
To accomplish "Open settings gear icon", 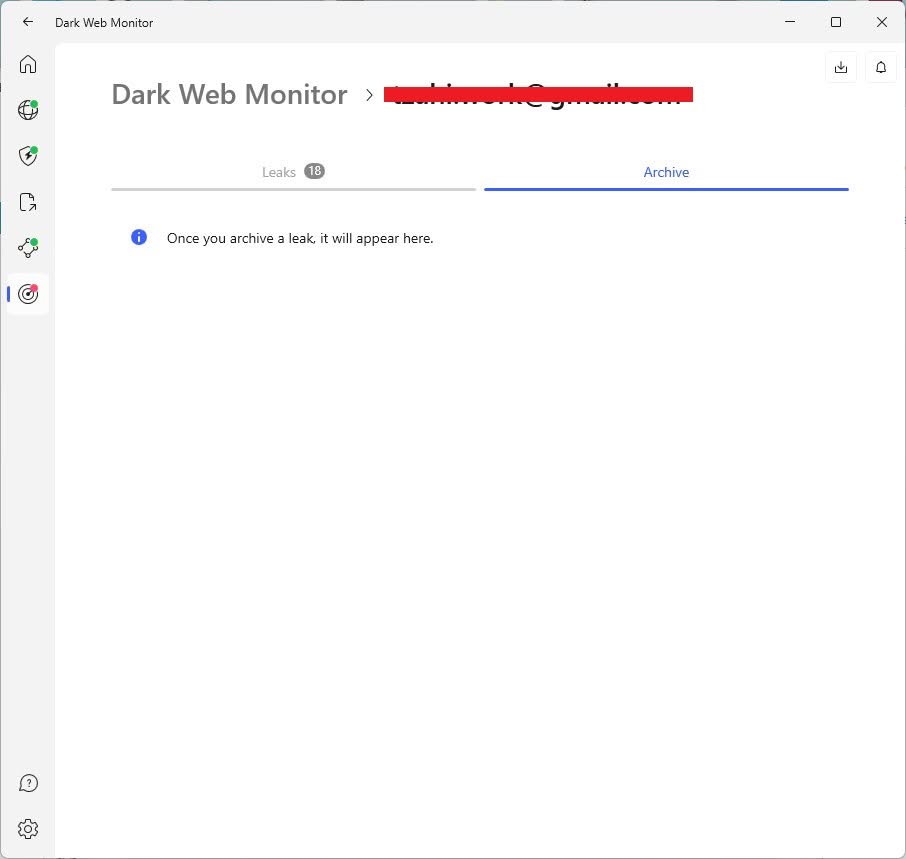I will coord(28,829).
